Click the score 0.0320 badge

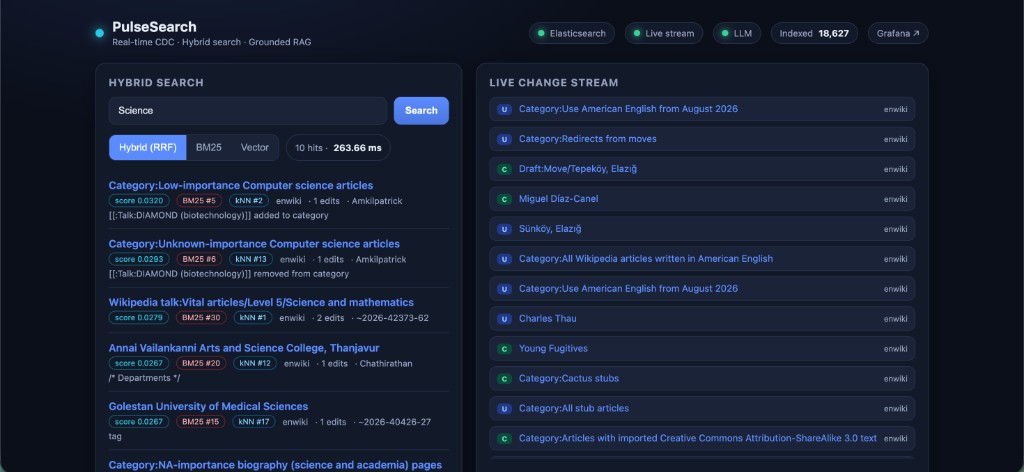coord(139,200)
